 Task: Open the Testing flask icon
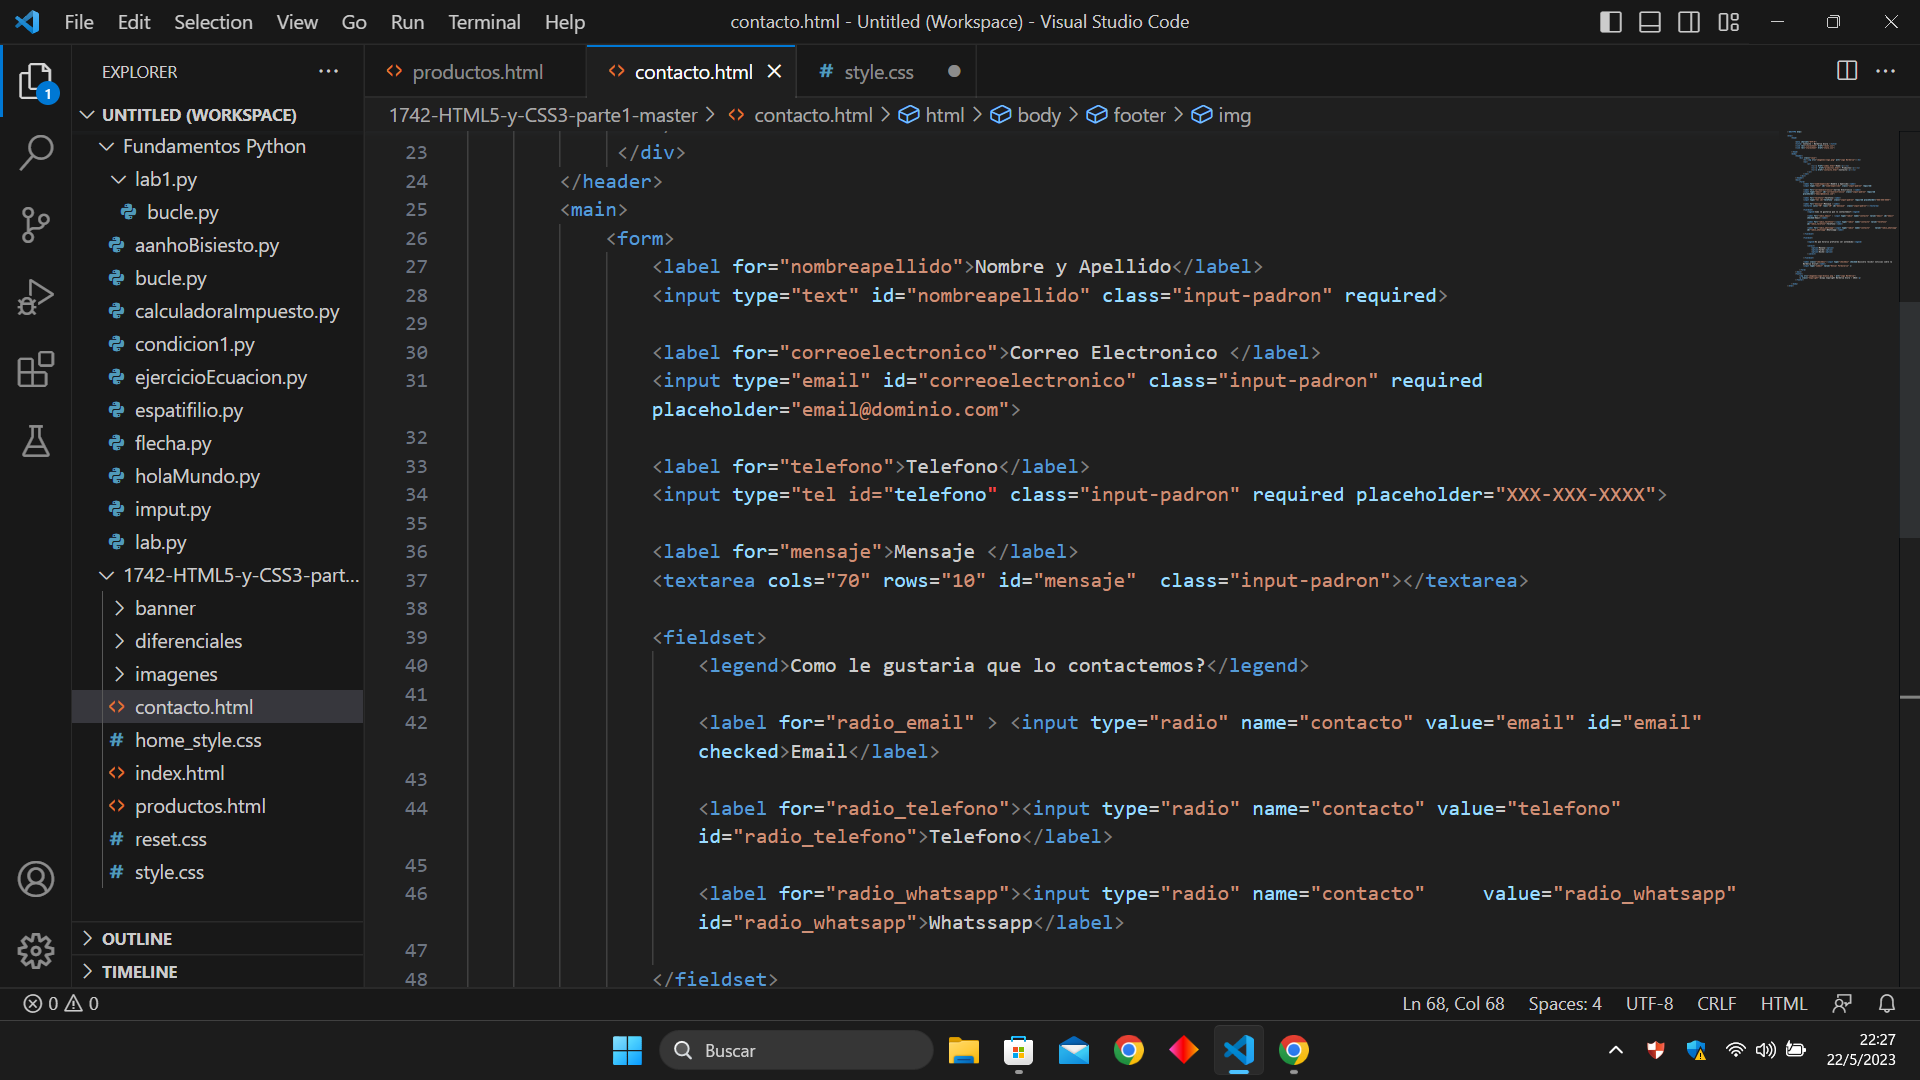click(x=36, y=441)
